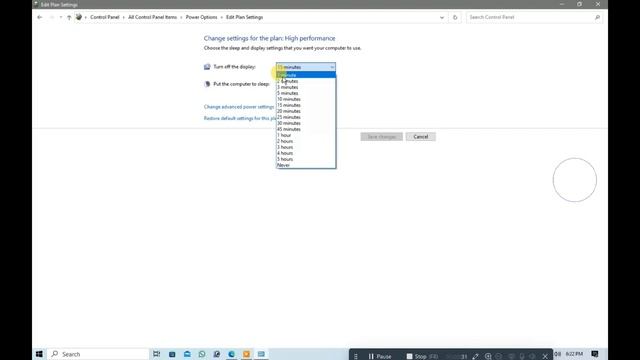Collapse the Turn off the display combo box
The image size is (640, 360).
306,67
